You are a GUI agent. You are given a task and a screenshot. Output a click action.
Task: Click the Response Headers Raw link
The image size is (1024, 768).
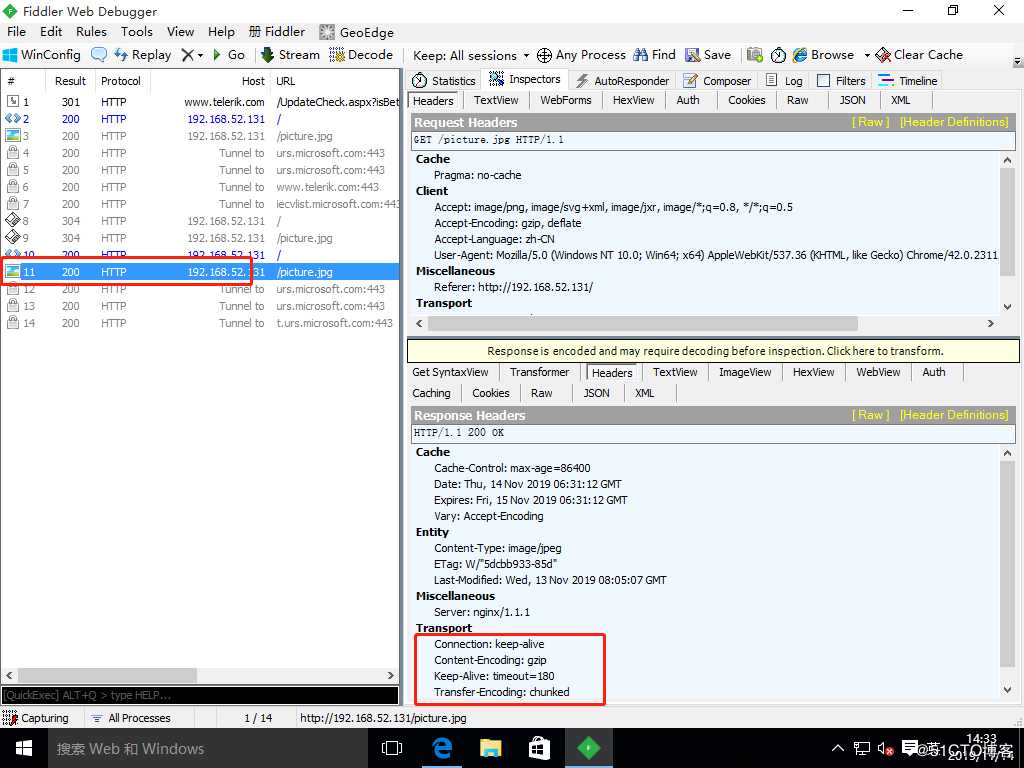point(871,415)
